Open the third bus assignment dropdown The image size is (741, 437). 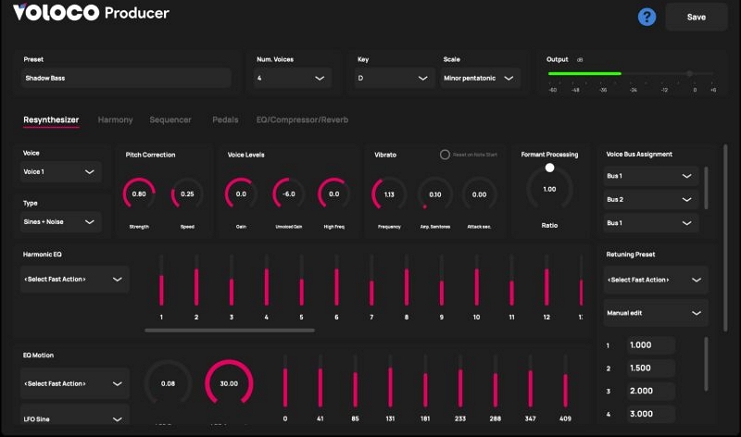point(651,223)
